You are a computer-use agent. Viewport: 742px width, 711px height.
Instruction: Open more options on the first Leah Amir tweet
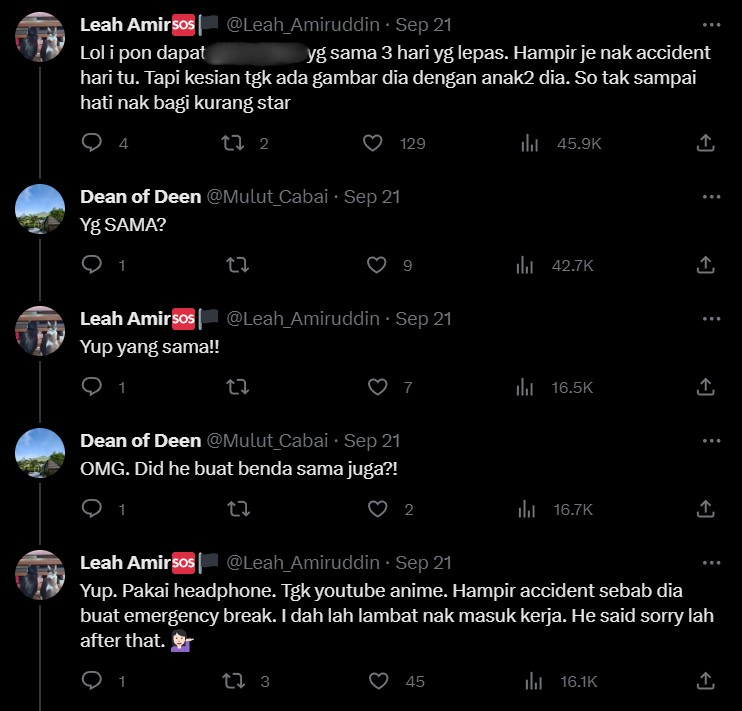(x=711, y=23)
